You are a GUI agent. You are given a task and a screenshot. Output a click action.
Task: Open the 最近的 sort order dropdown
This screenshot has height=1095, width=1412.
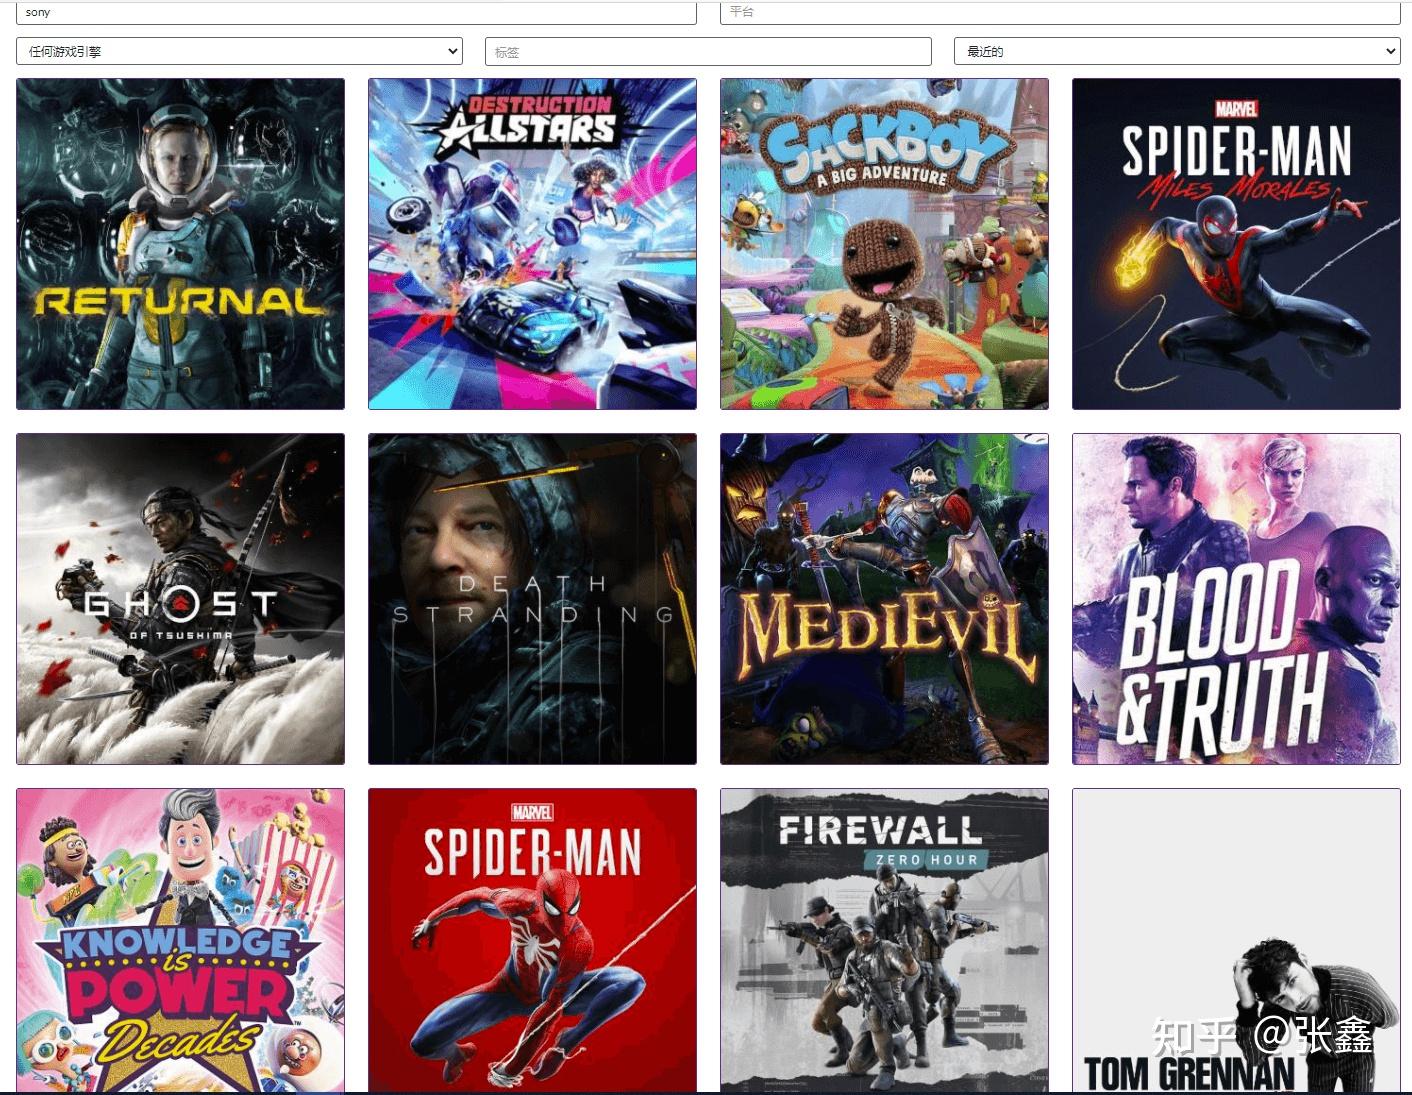point(1177,51)
